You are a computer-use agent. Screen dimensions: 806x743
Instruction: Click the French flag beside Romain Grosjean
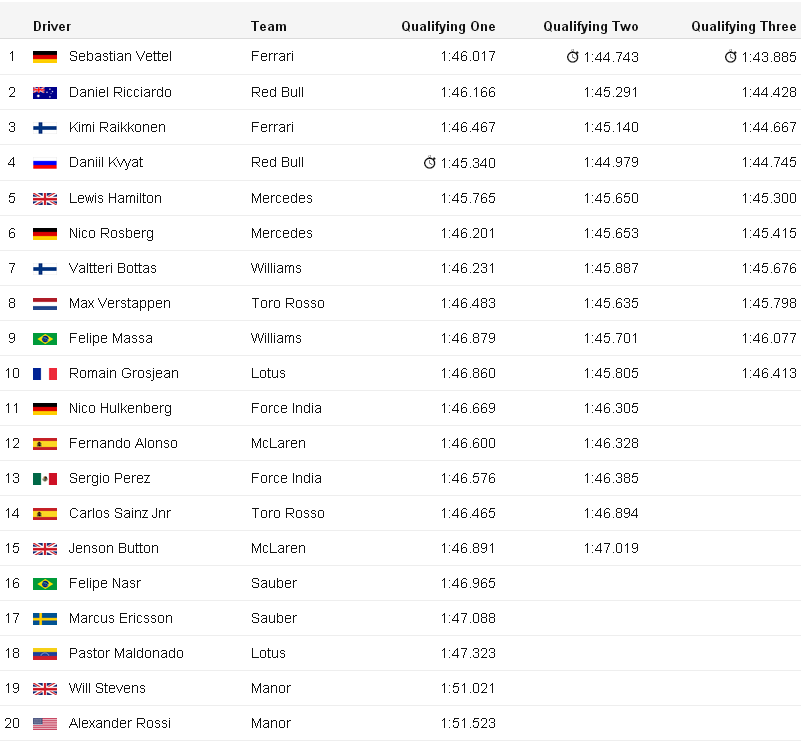(x=45, y=373)
